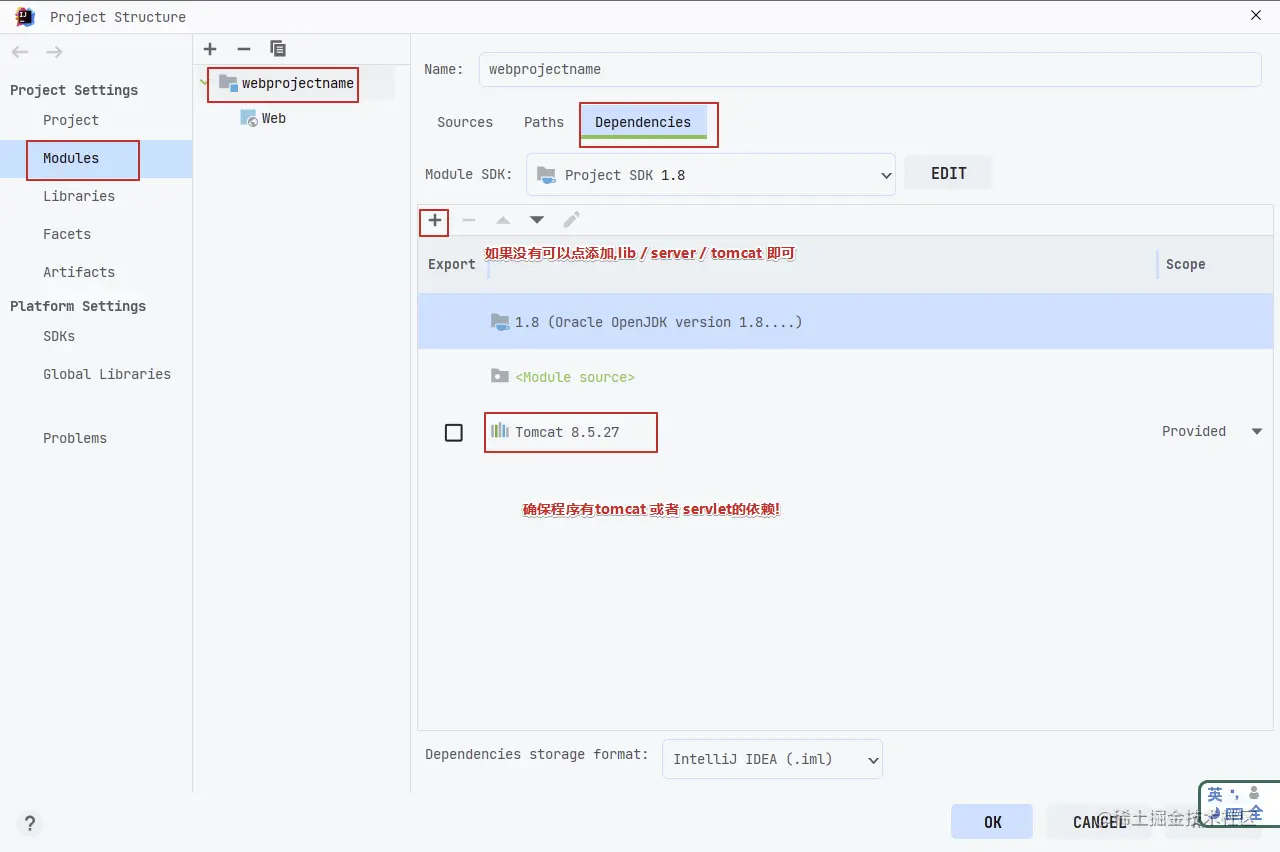Move dependency up with up arrow
This screenshot has width=1280, height=852.
coord(503,220)
